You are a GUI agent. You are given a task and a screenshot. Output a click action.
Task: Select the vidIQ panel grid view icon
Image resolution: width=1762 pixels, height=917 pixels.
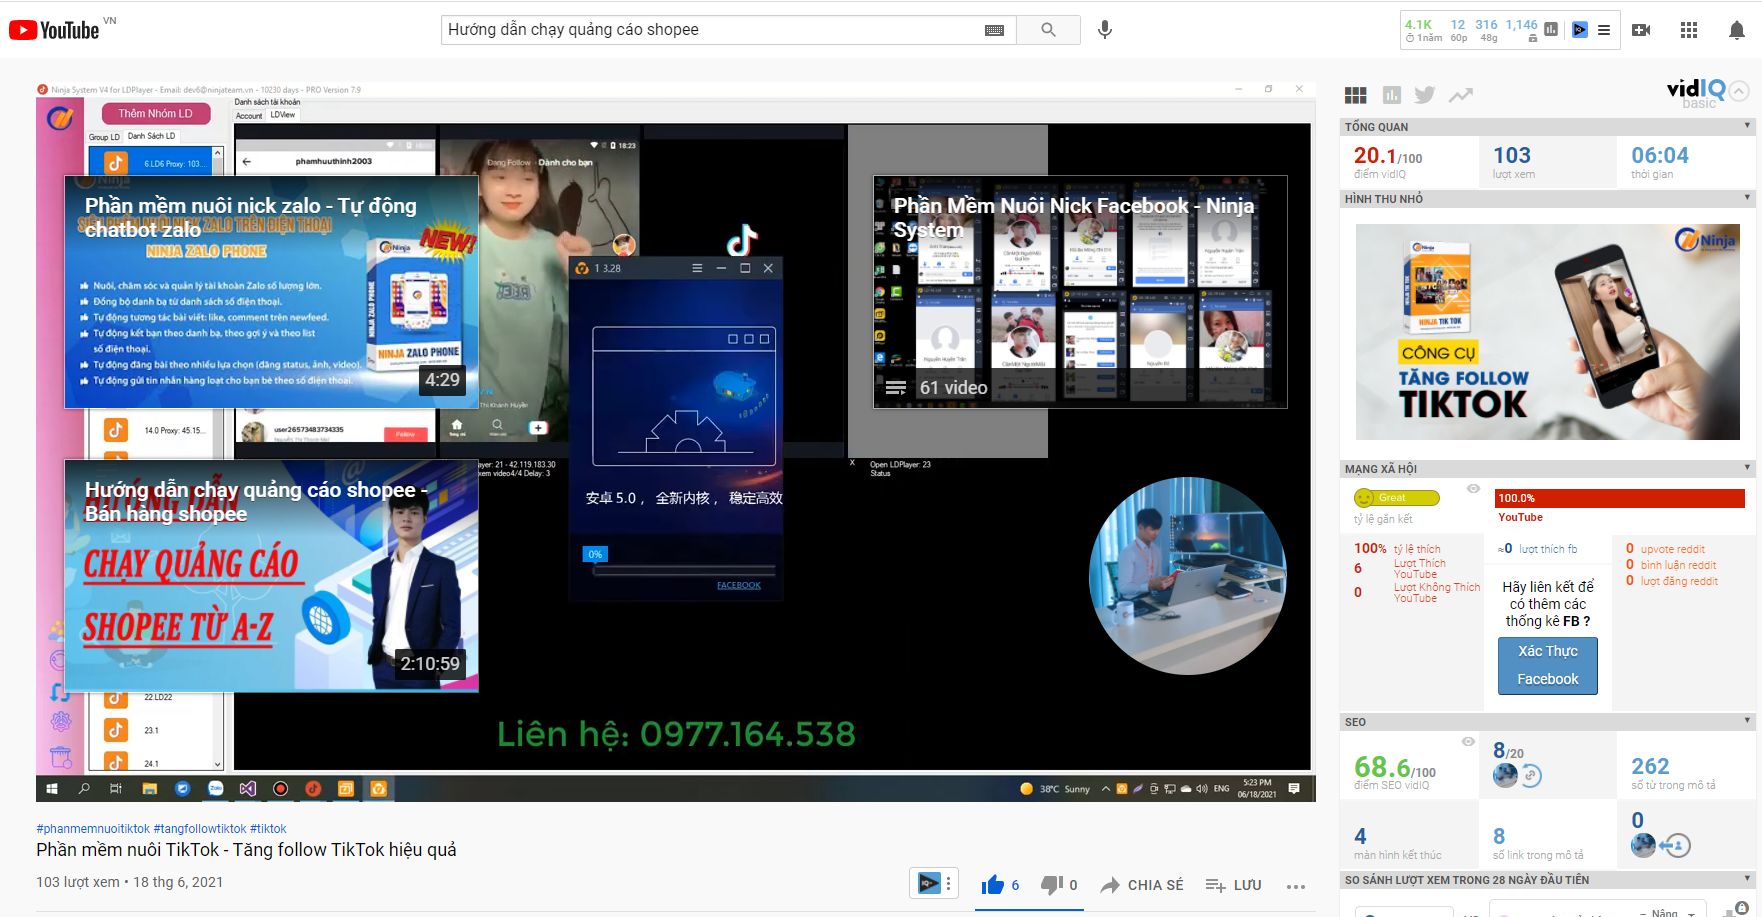[x=1356, y=95]
